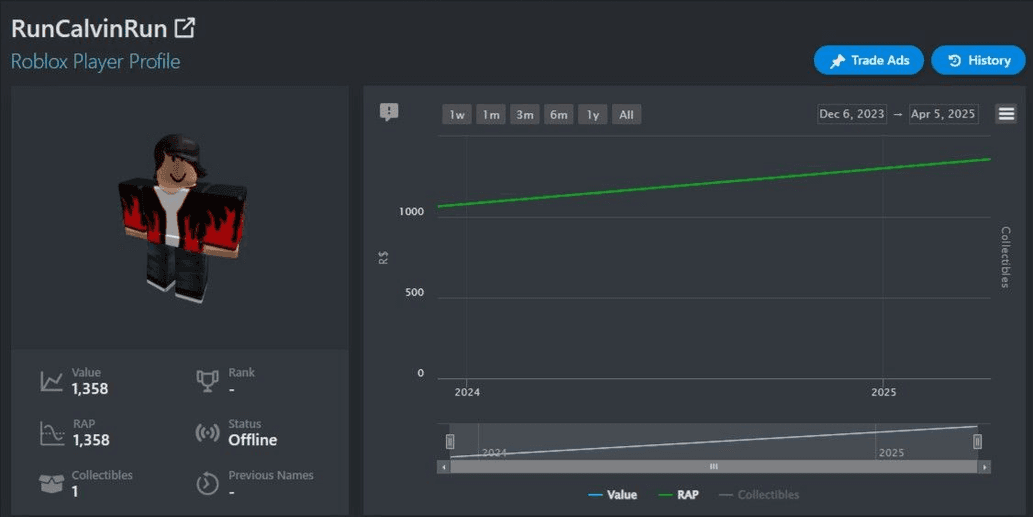This screenshot has width=1033, height=517.
Task: Click the Status broadcast icon
Action: [208, 433]
